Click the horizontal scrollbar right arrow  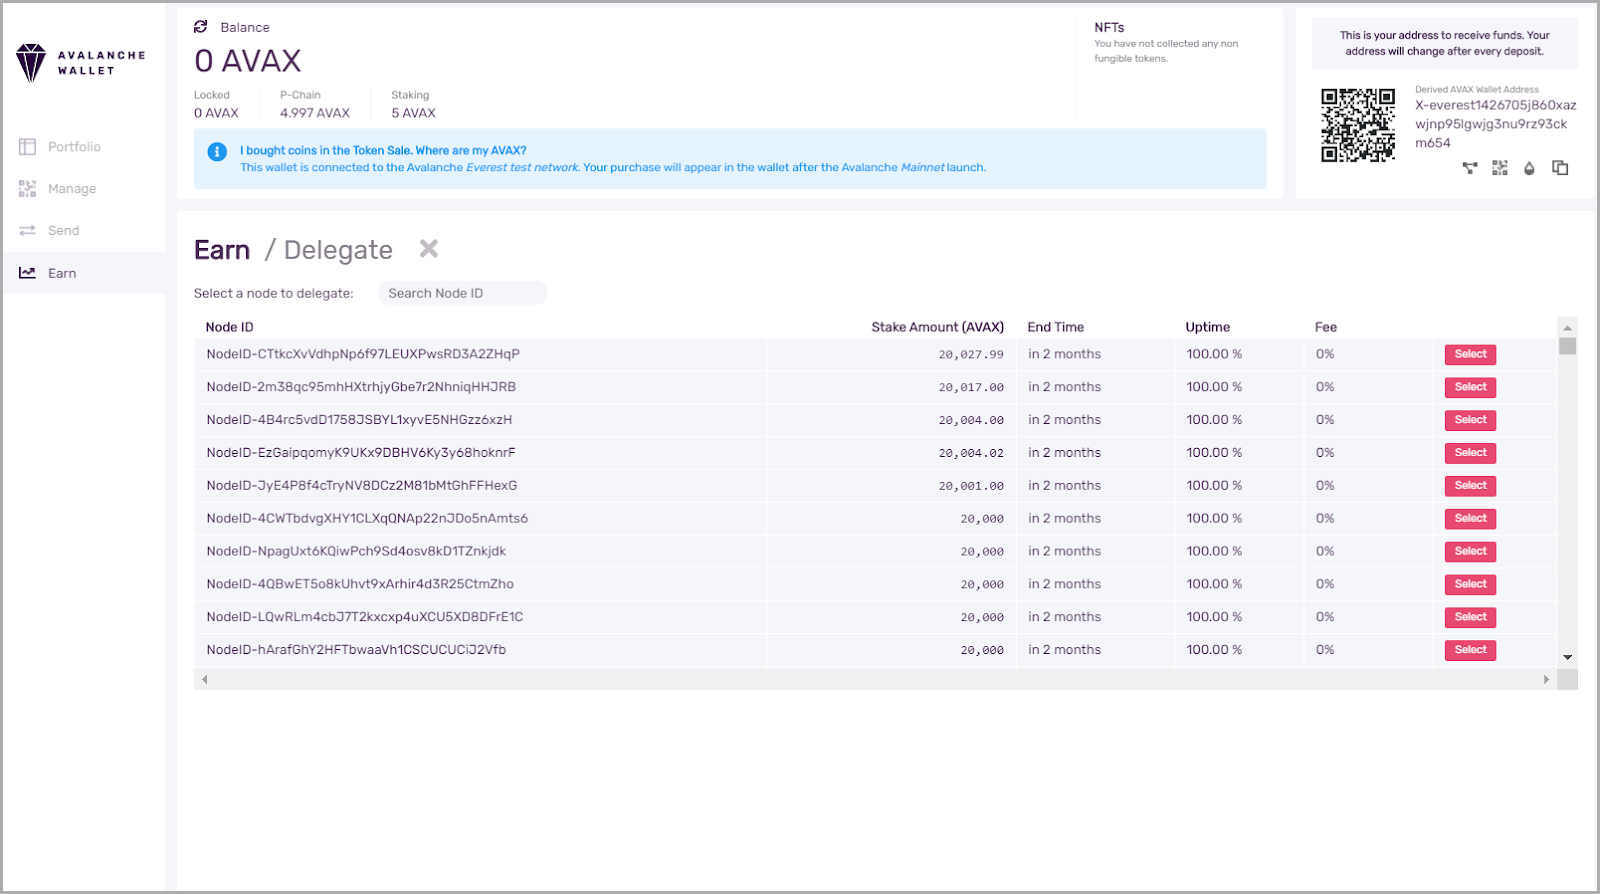point(1546,679)
